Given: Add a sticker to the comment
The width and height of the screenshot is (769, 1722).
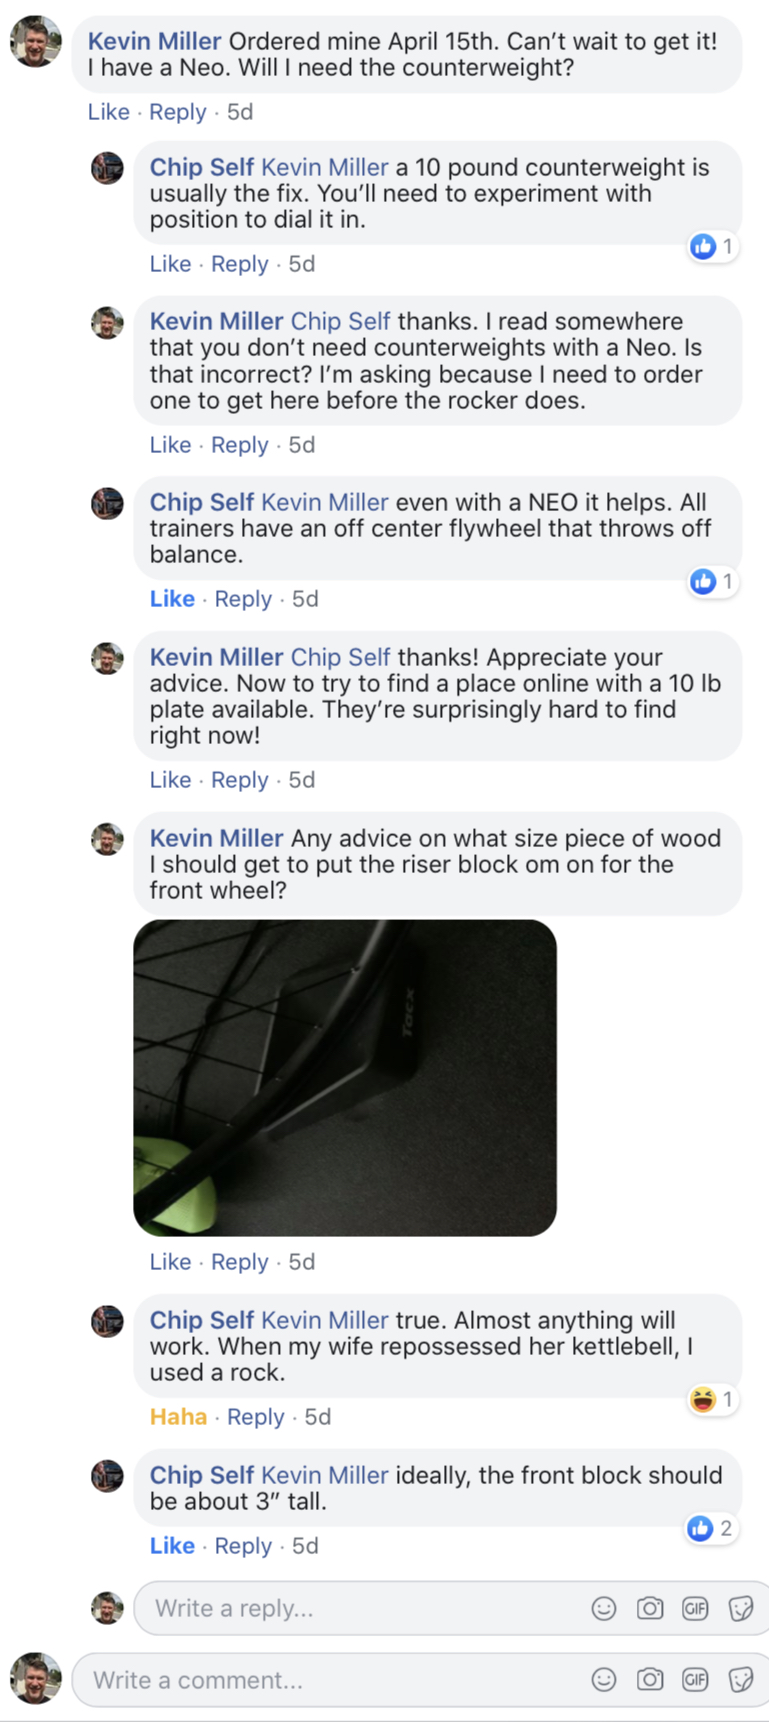Looking at the screenshot, I should (741, 1679).
